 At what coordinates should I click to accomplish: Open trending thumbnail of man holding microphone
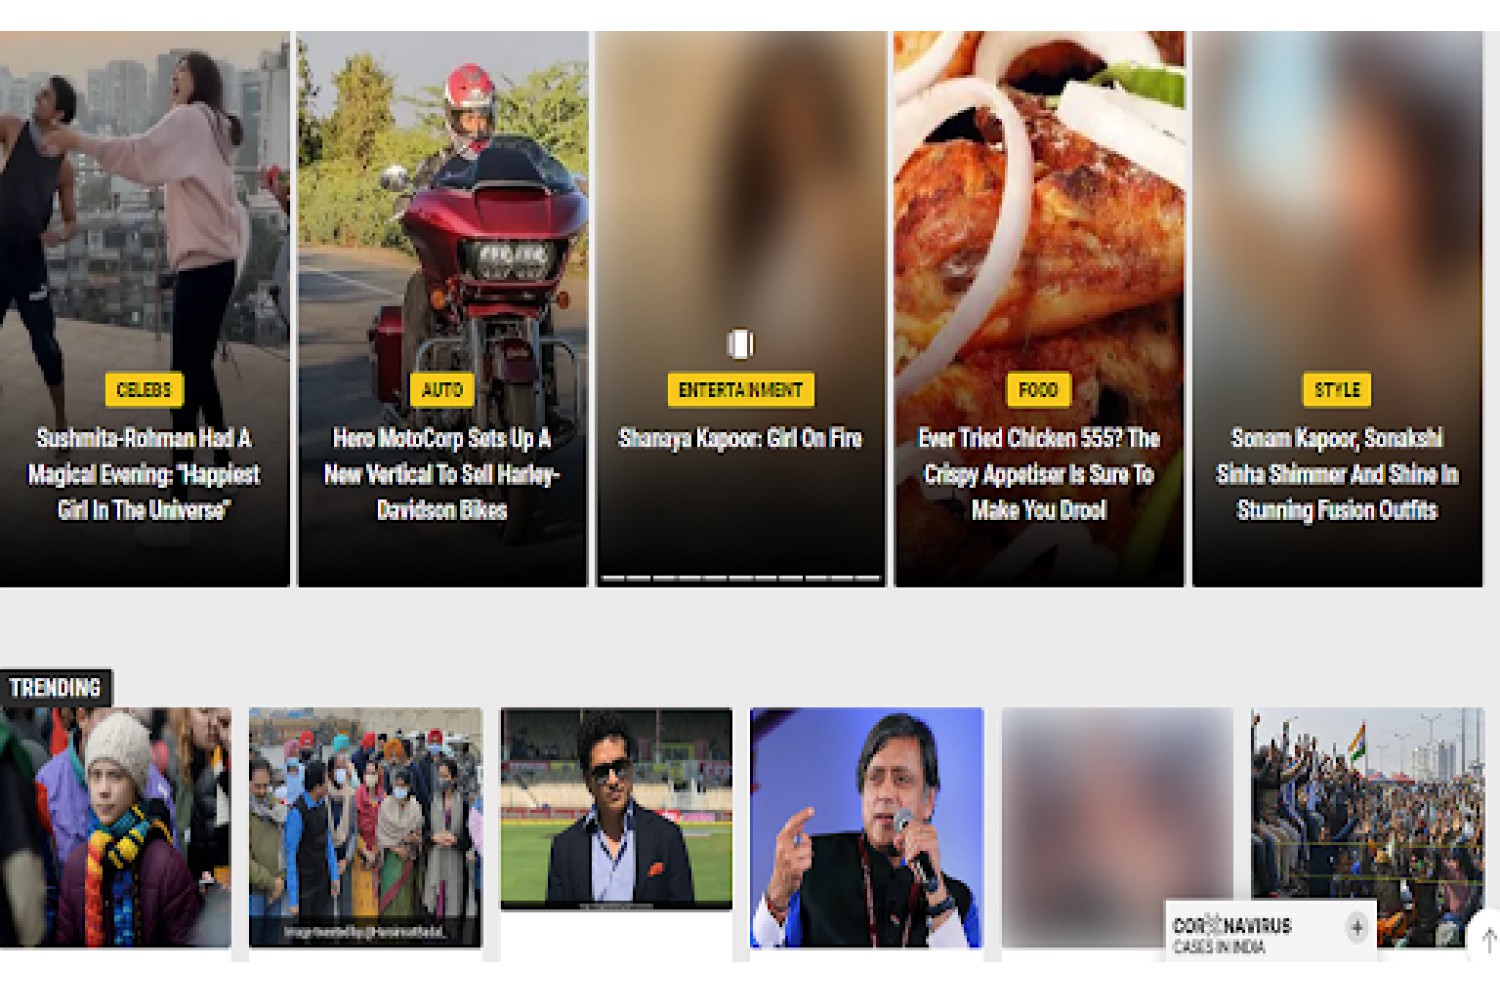[x=866, y=827]
